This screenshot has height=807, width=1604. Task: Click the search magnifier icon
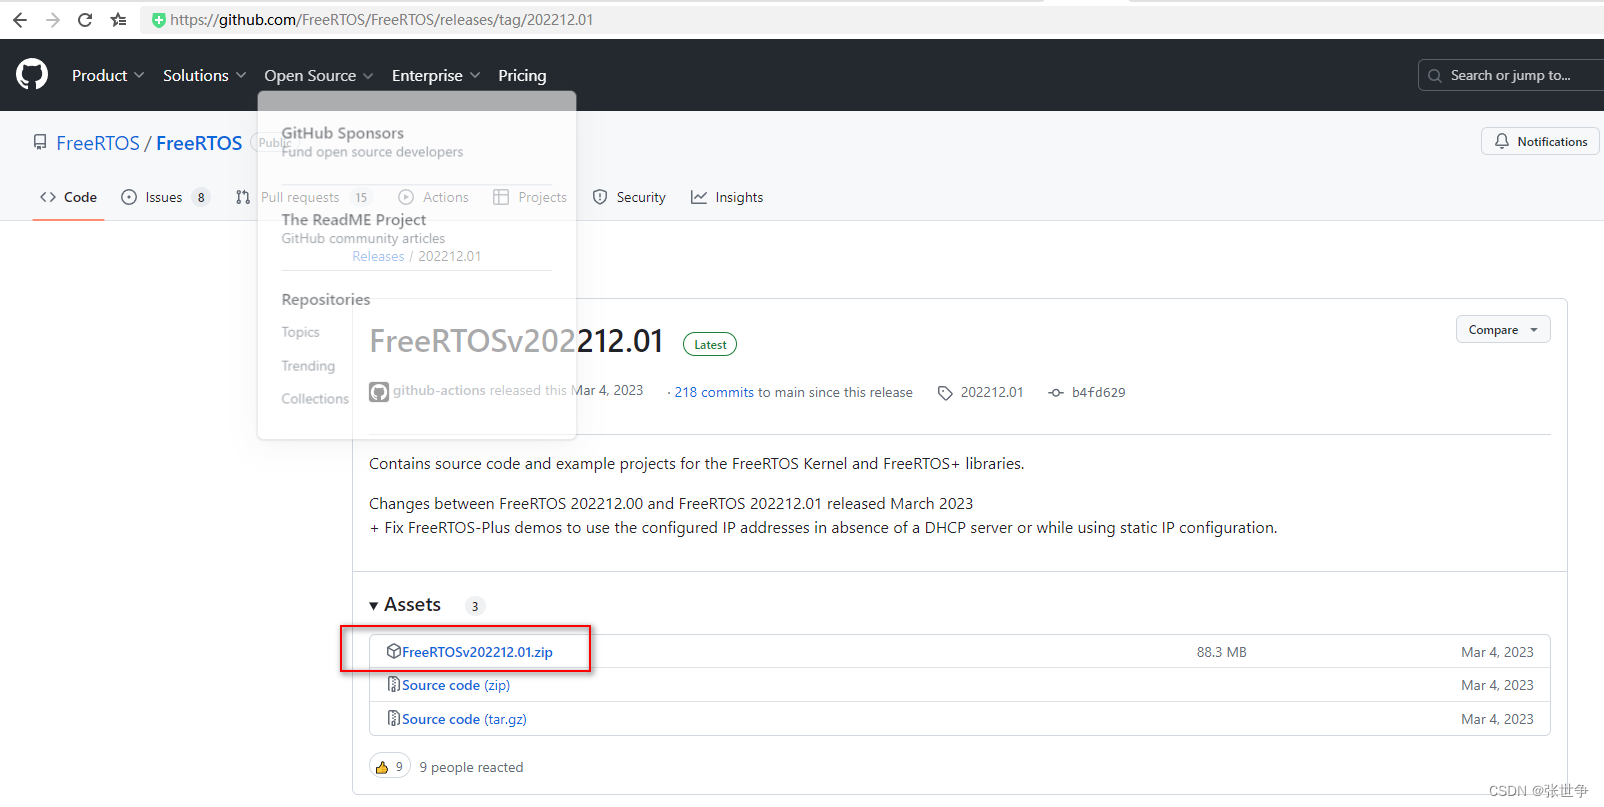tap(1435, 76)
